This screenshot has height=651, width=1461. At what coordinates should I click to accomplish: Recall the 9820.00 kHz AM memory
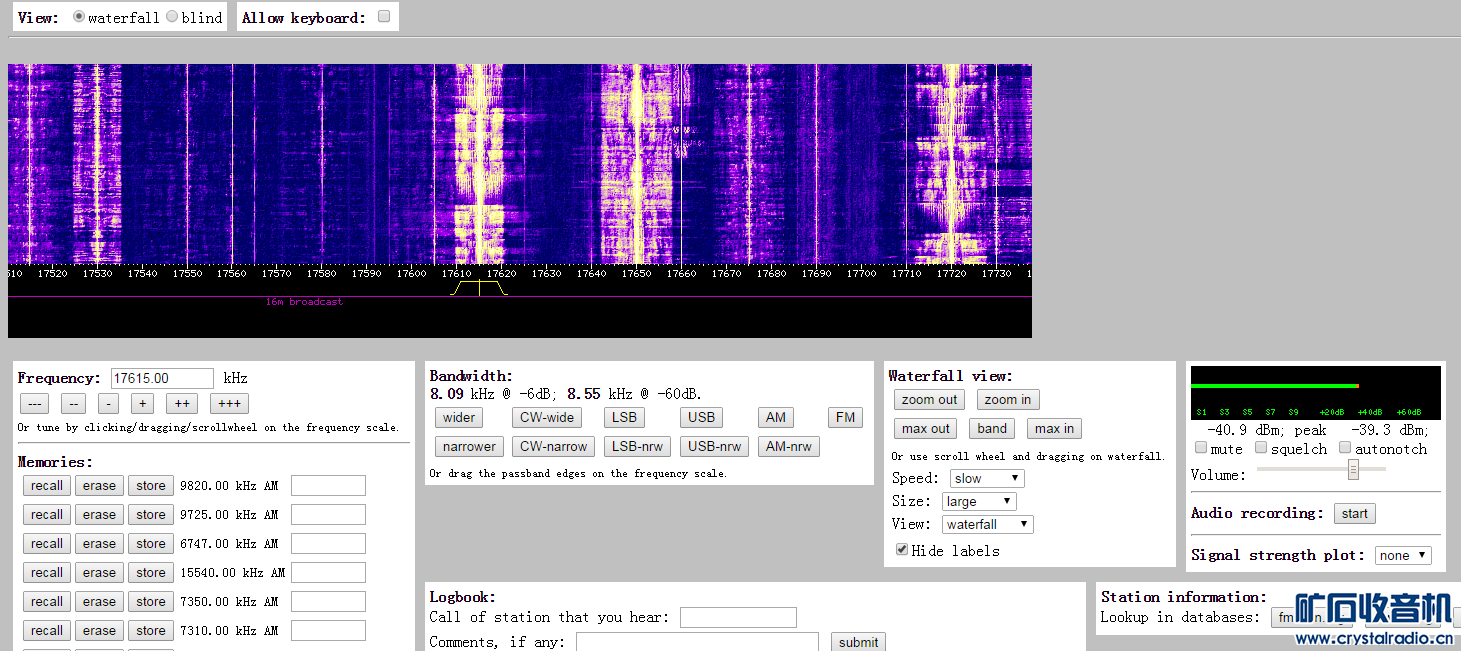pyautogui.click(x=46, y=486)
